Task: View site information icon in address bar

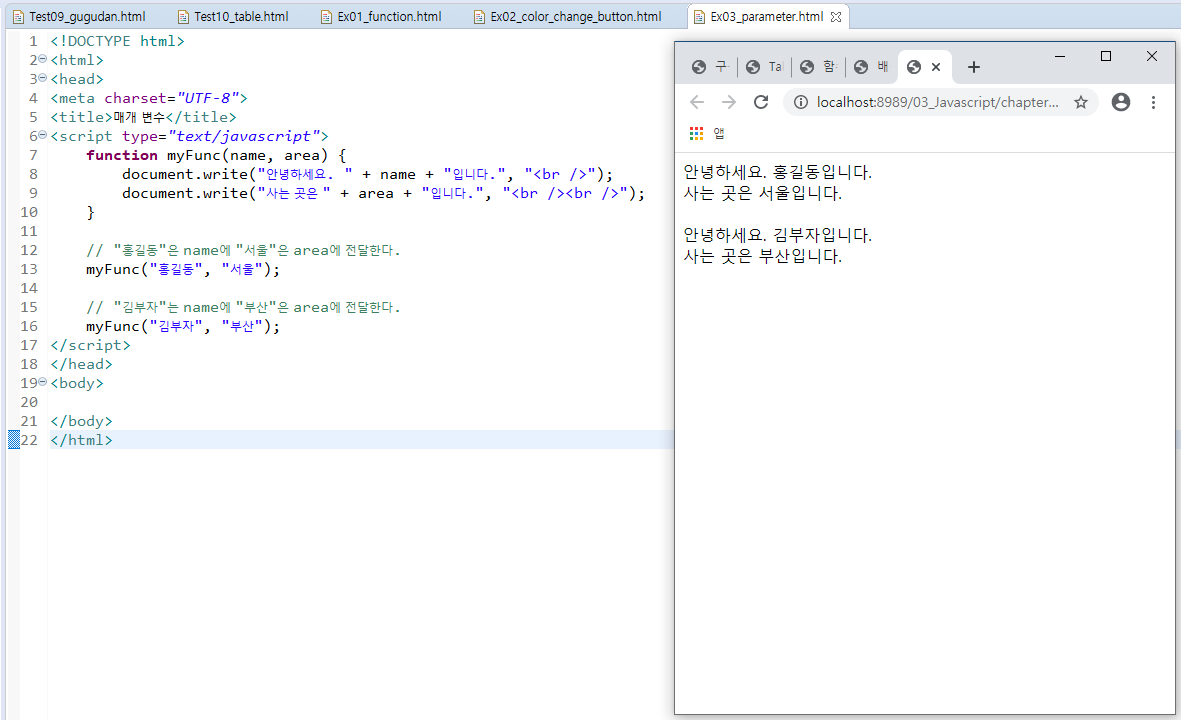Action: click(801, 102)
